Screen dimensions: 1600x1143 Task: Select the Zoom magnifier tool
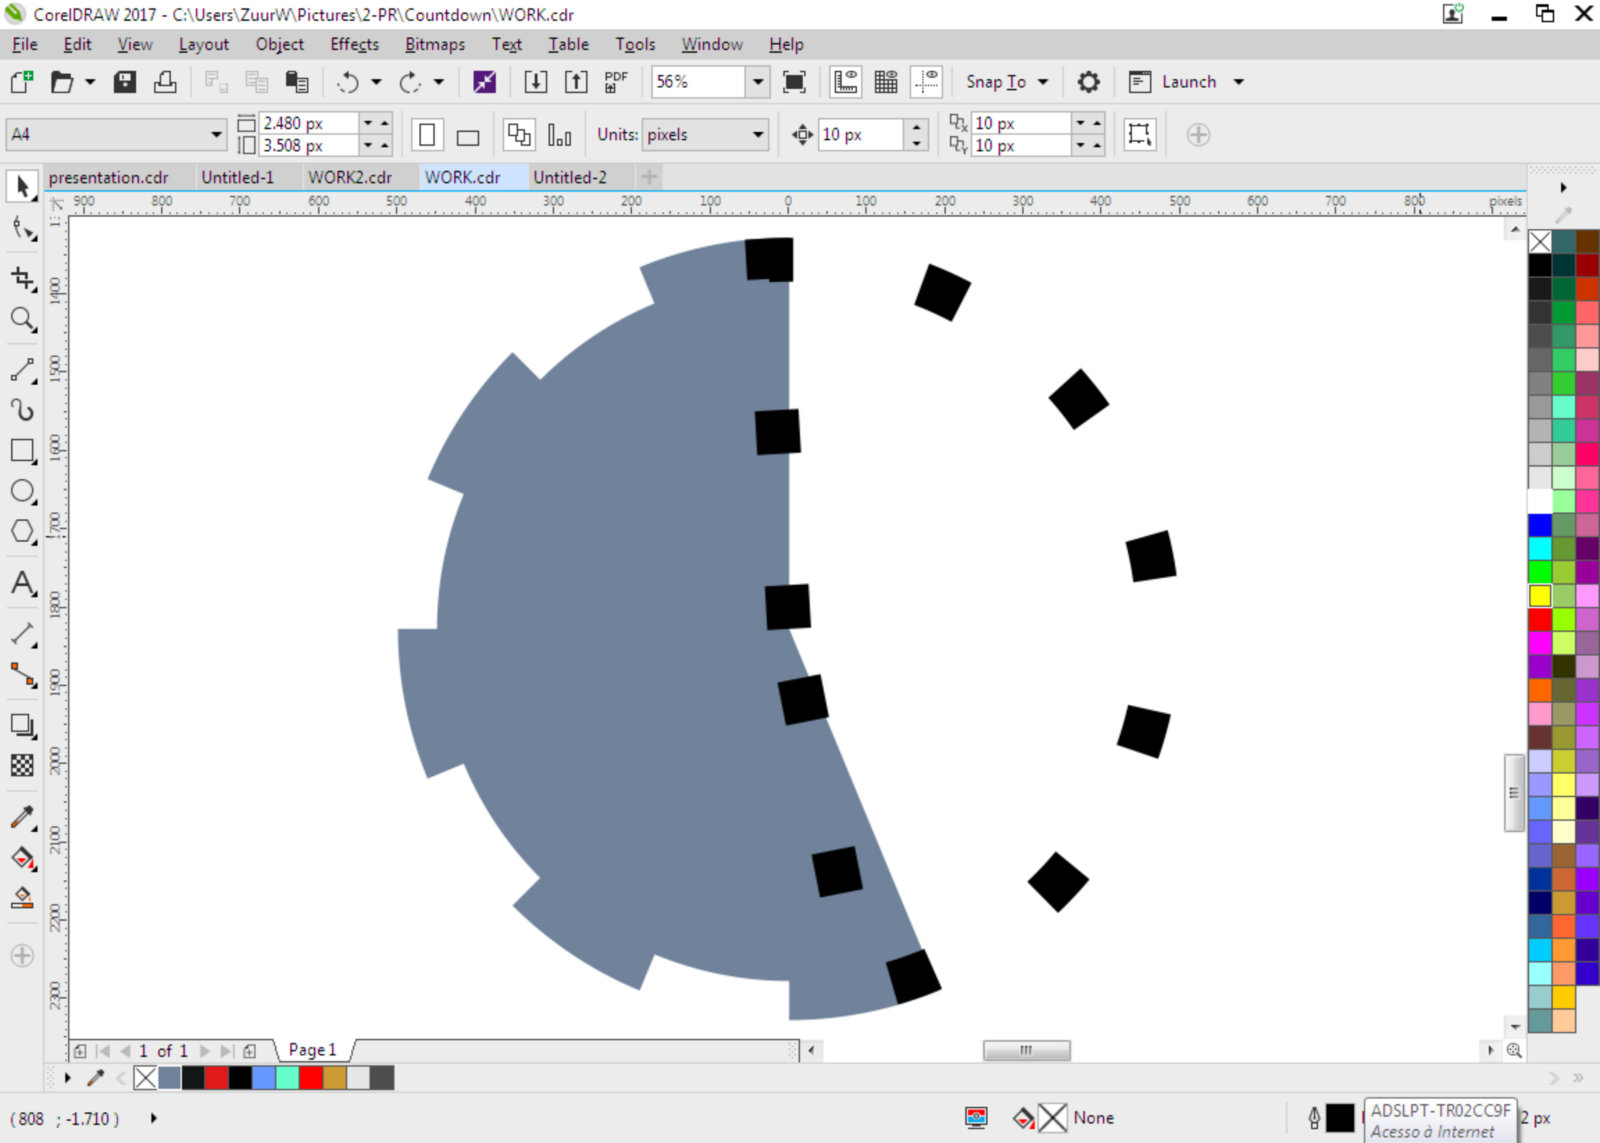pyautogui.click(x=22, y=320)
